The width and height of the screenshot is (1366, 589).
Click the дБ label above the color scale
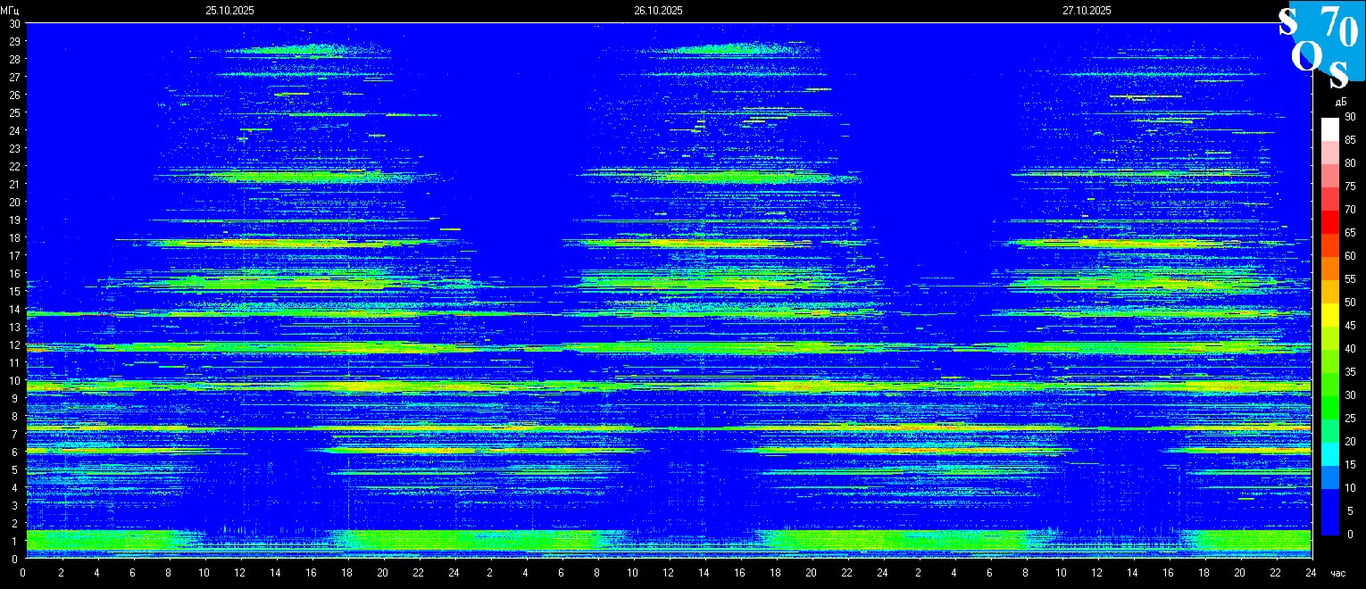coord(1339,102)
